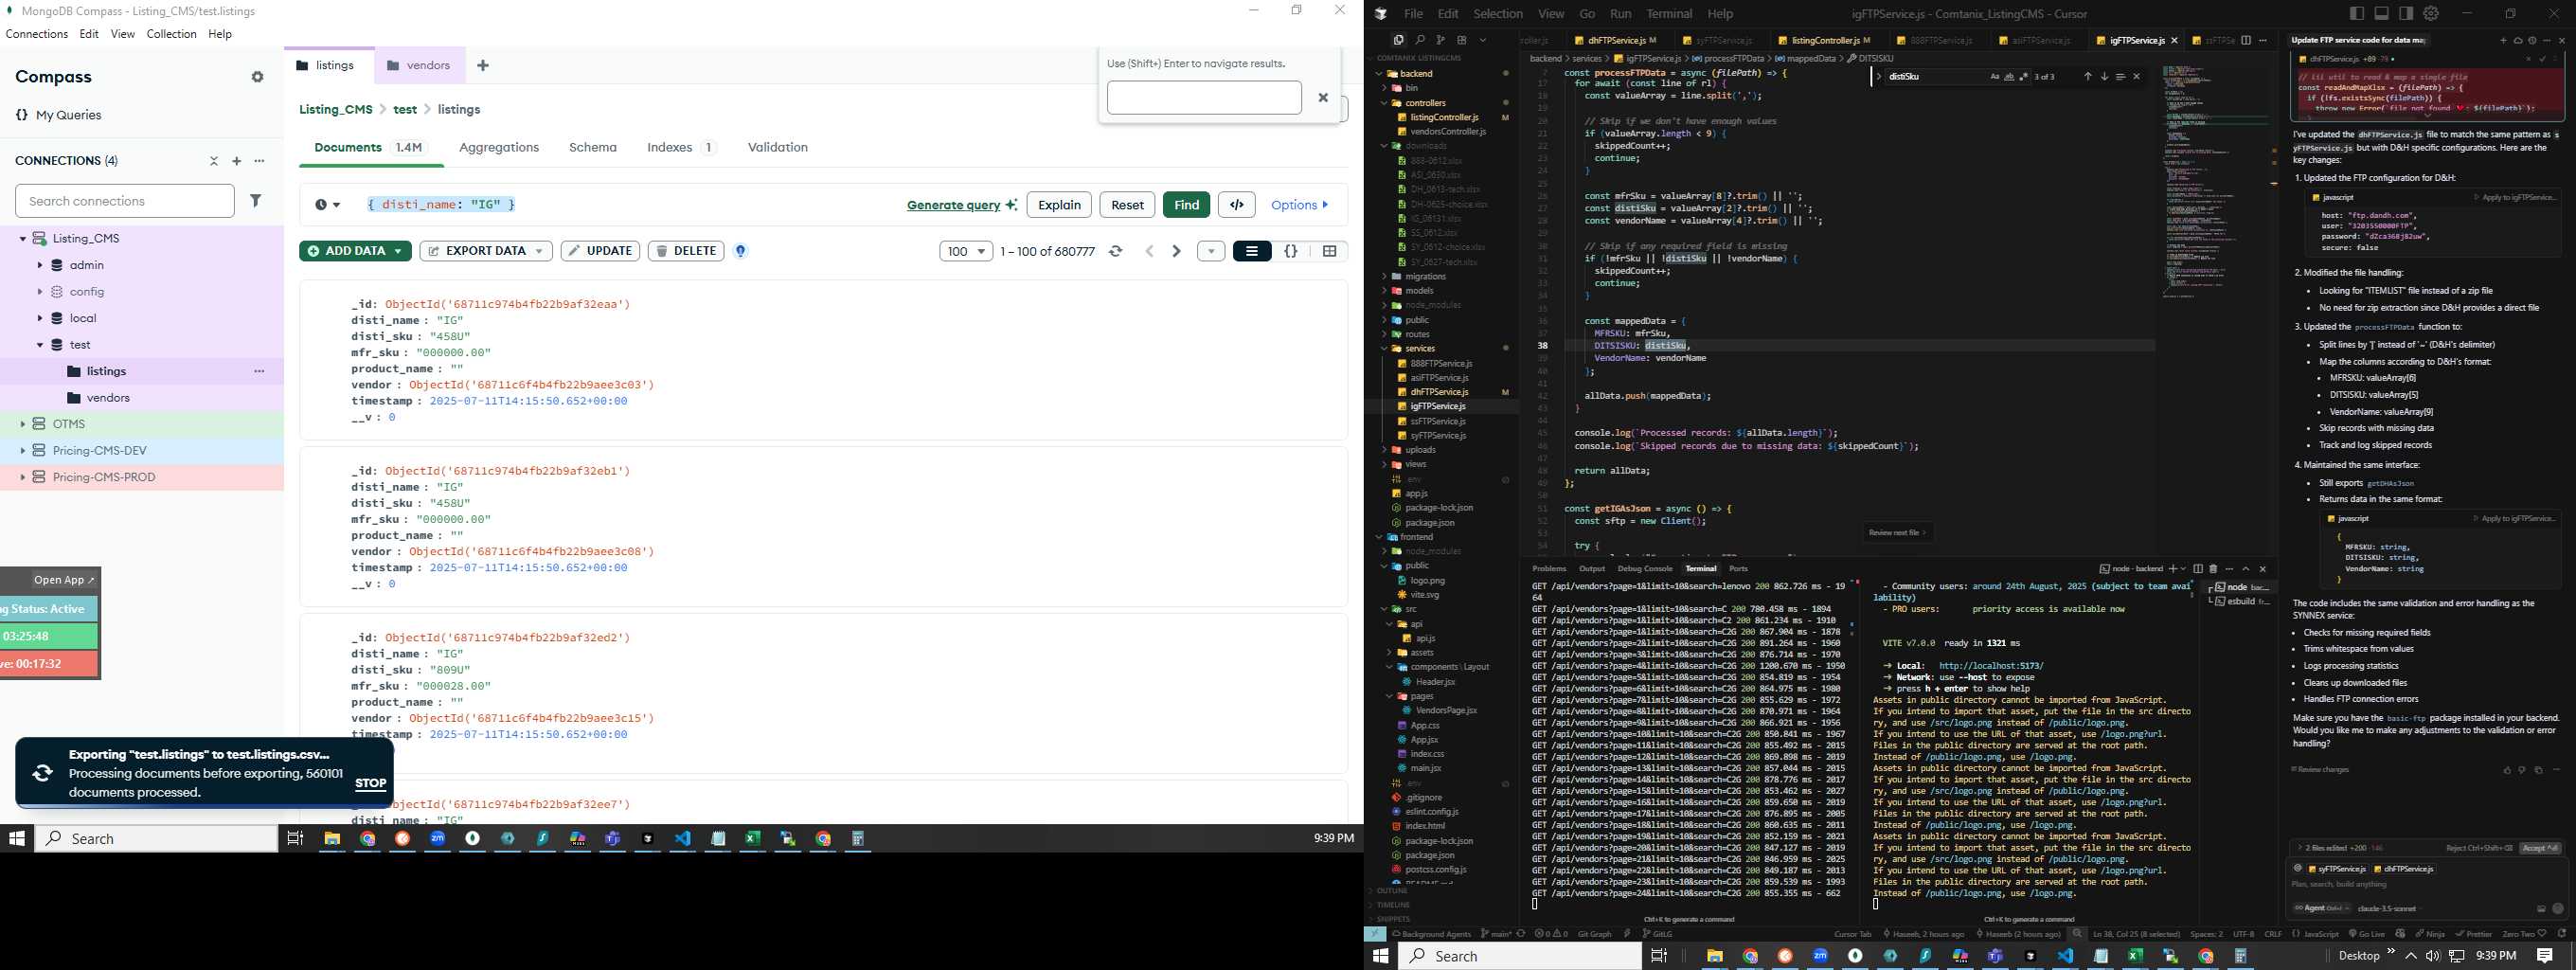Go to next page of documents
Image resolution: width=2576 pixels, height=970 pixels.
pos(1176,251)
